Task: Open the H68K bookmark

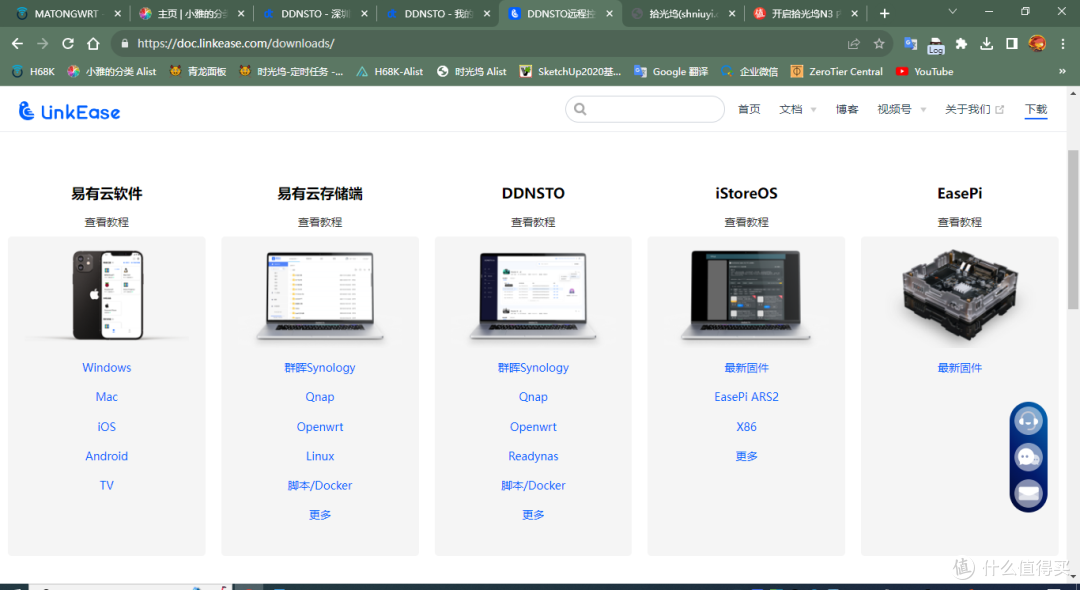Action: point(33,72)
